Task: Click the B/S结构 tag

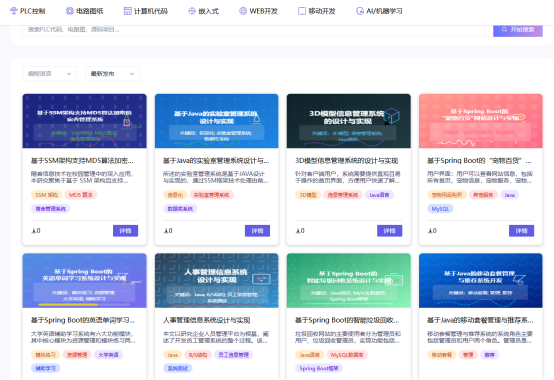Action: (198, 355)
